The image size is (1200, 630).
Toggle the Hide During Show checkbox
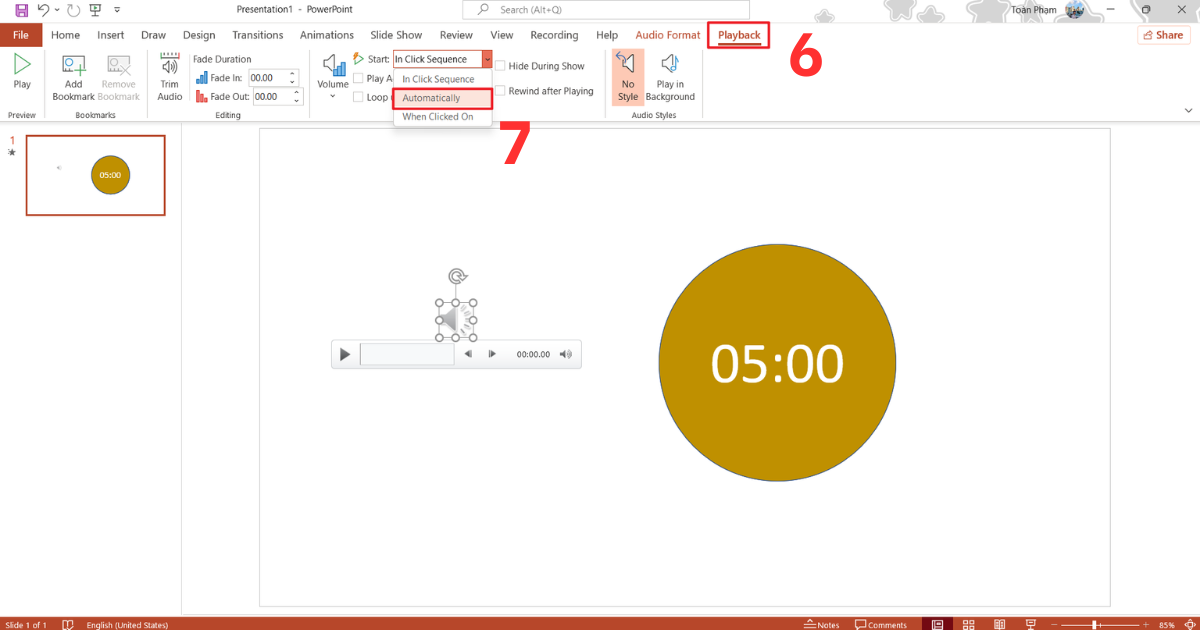[x=500, y=66]
